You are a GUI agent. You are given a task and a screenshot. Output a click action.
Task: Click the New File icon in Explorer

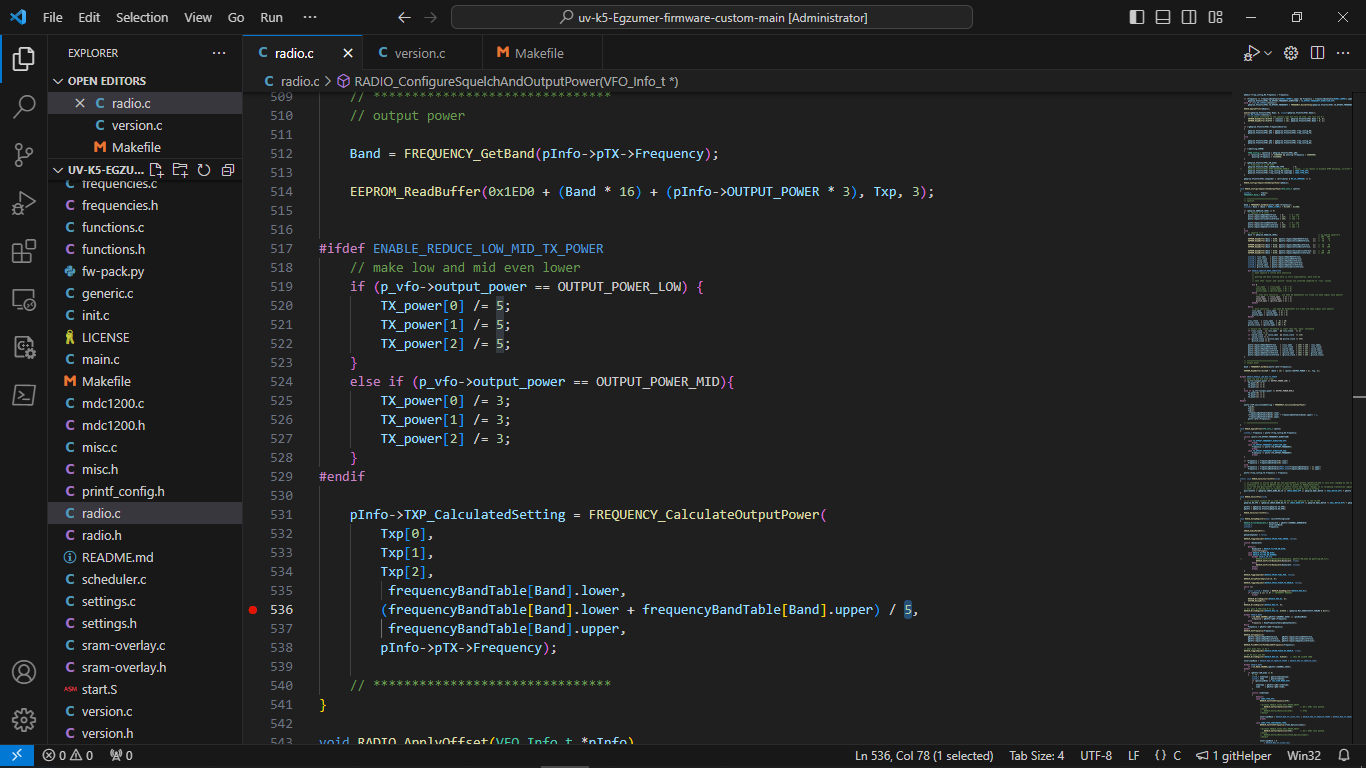click(157, 170)
